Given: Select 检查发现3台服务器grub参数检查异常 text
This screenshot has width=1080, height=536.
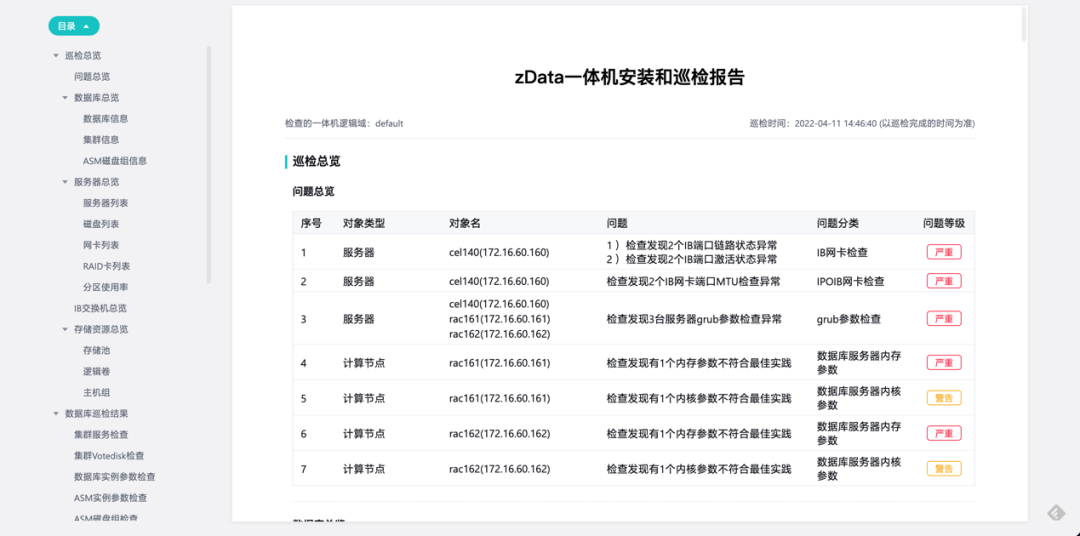Looking at the screenshot, I should click(x=694, y=319).
